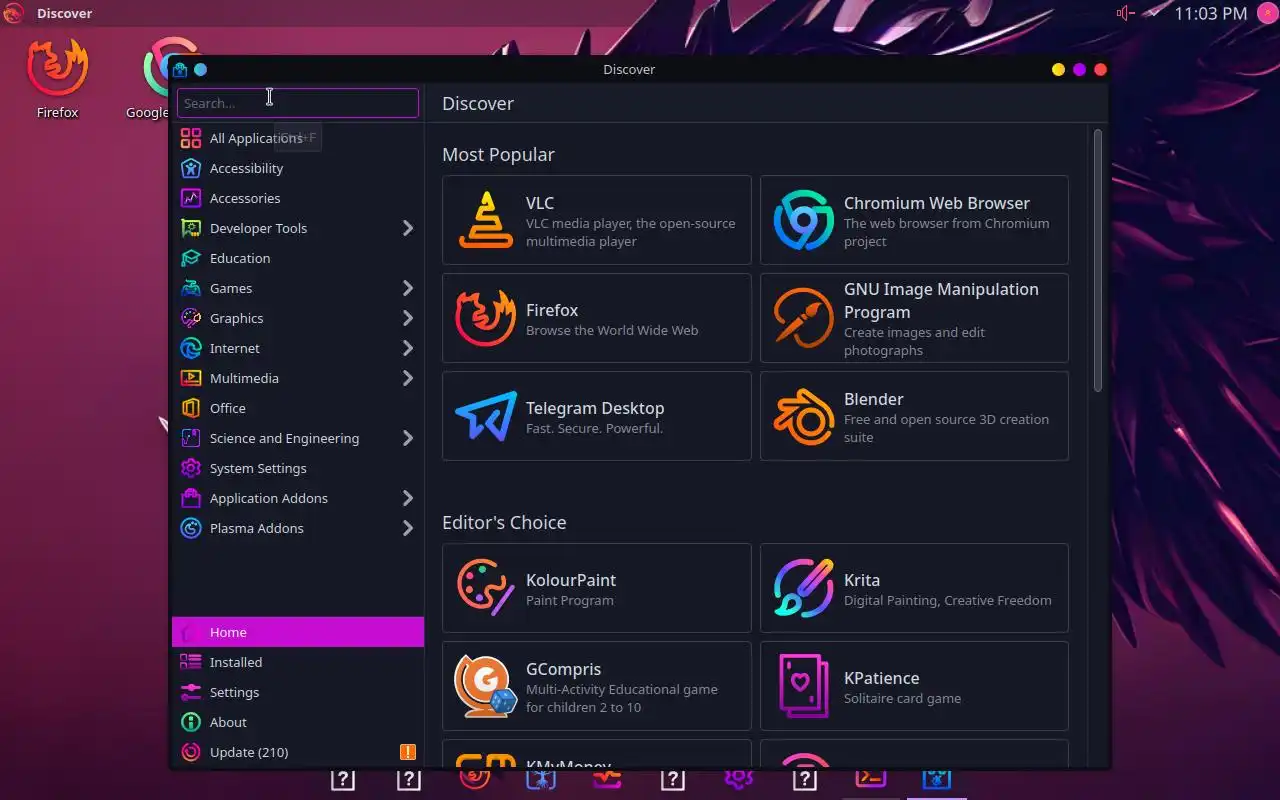Select the Accessories category icon

(190, 198)
